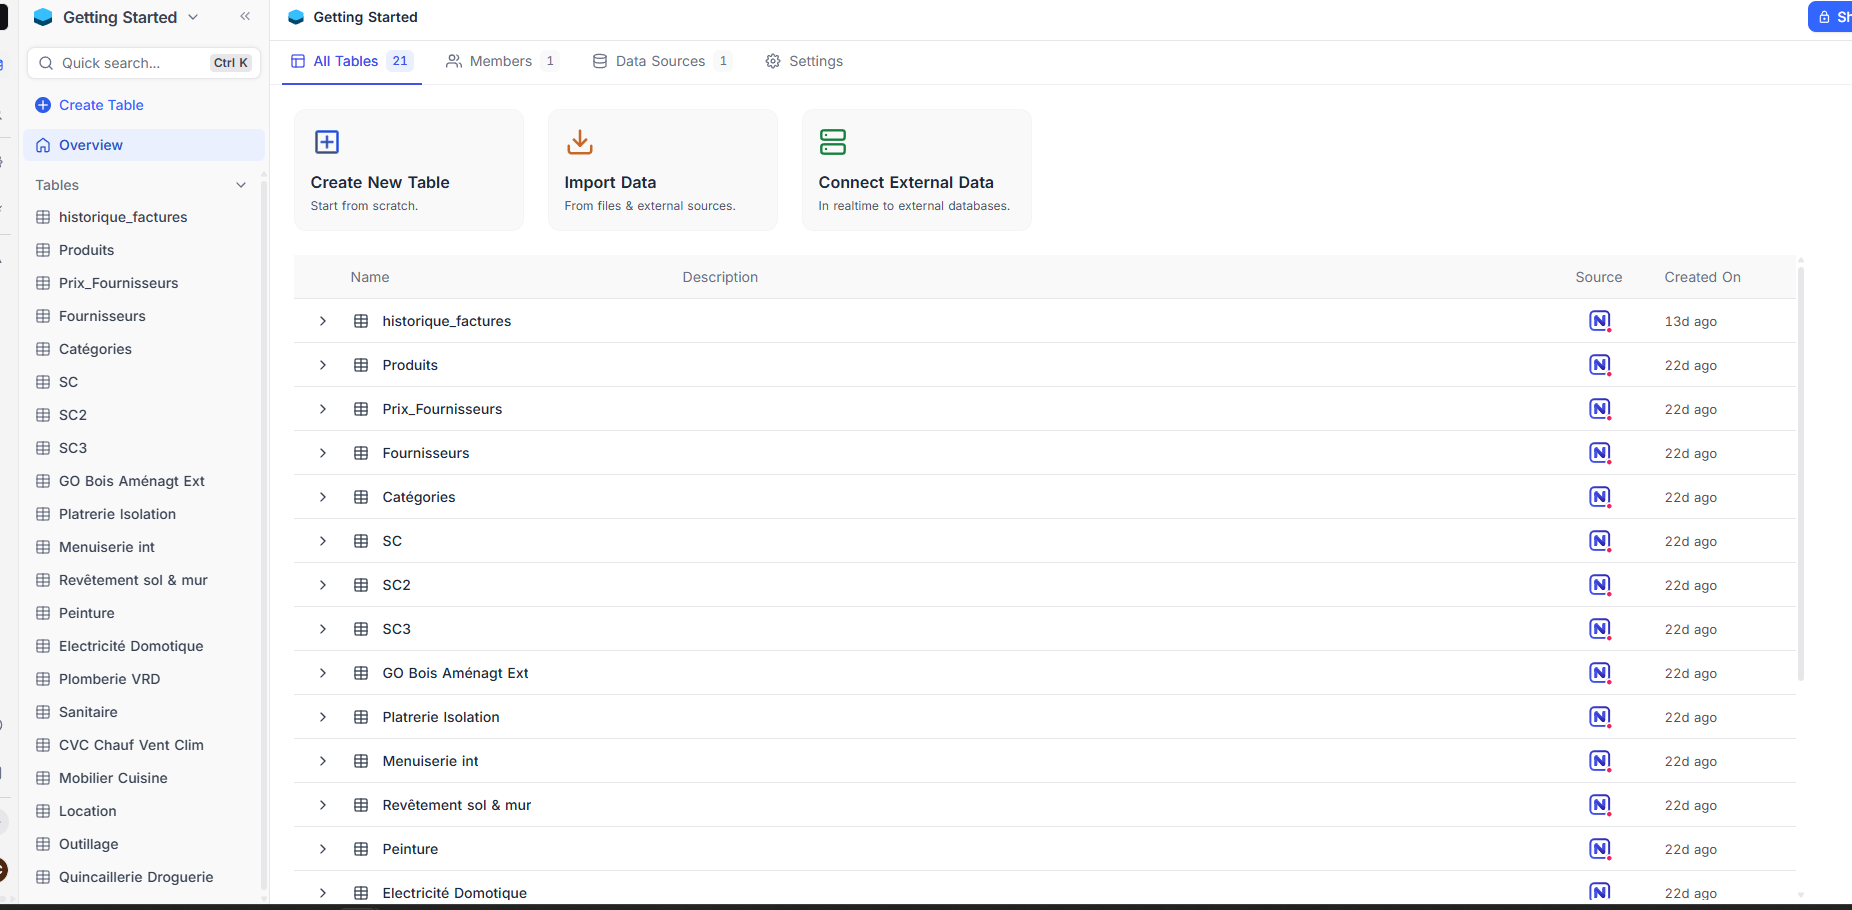Click the table list vertical scrollbar
Image resolution: width=1852 pixels, height=910 pixels.
click(1801, 472)
